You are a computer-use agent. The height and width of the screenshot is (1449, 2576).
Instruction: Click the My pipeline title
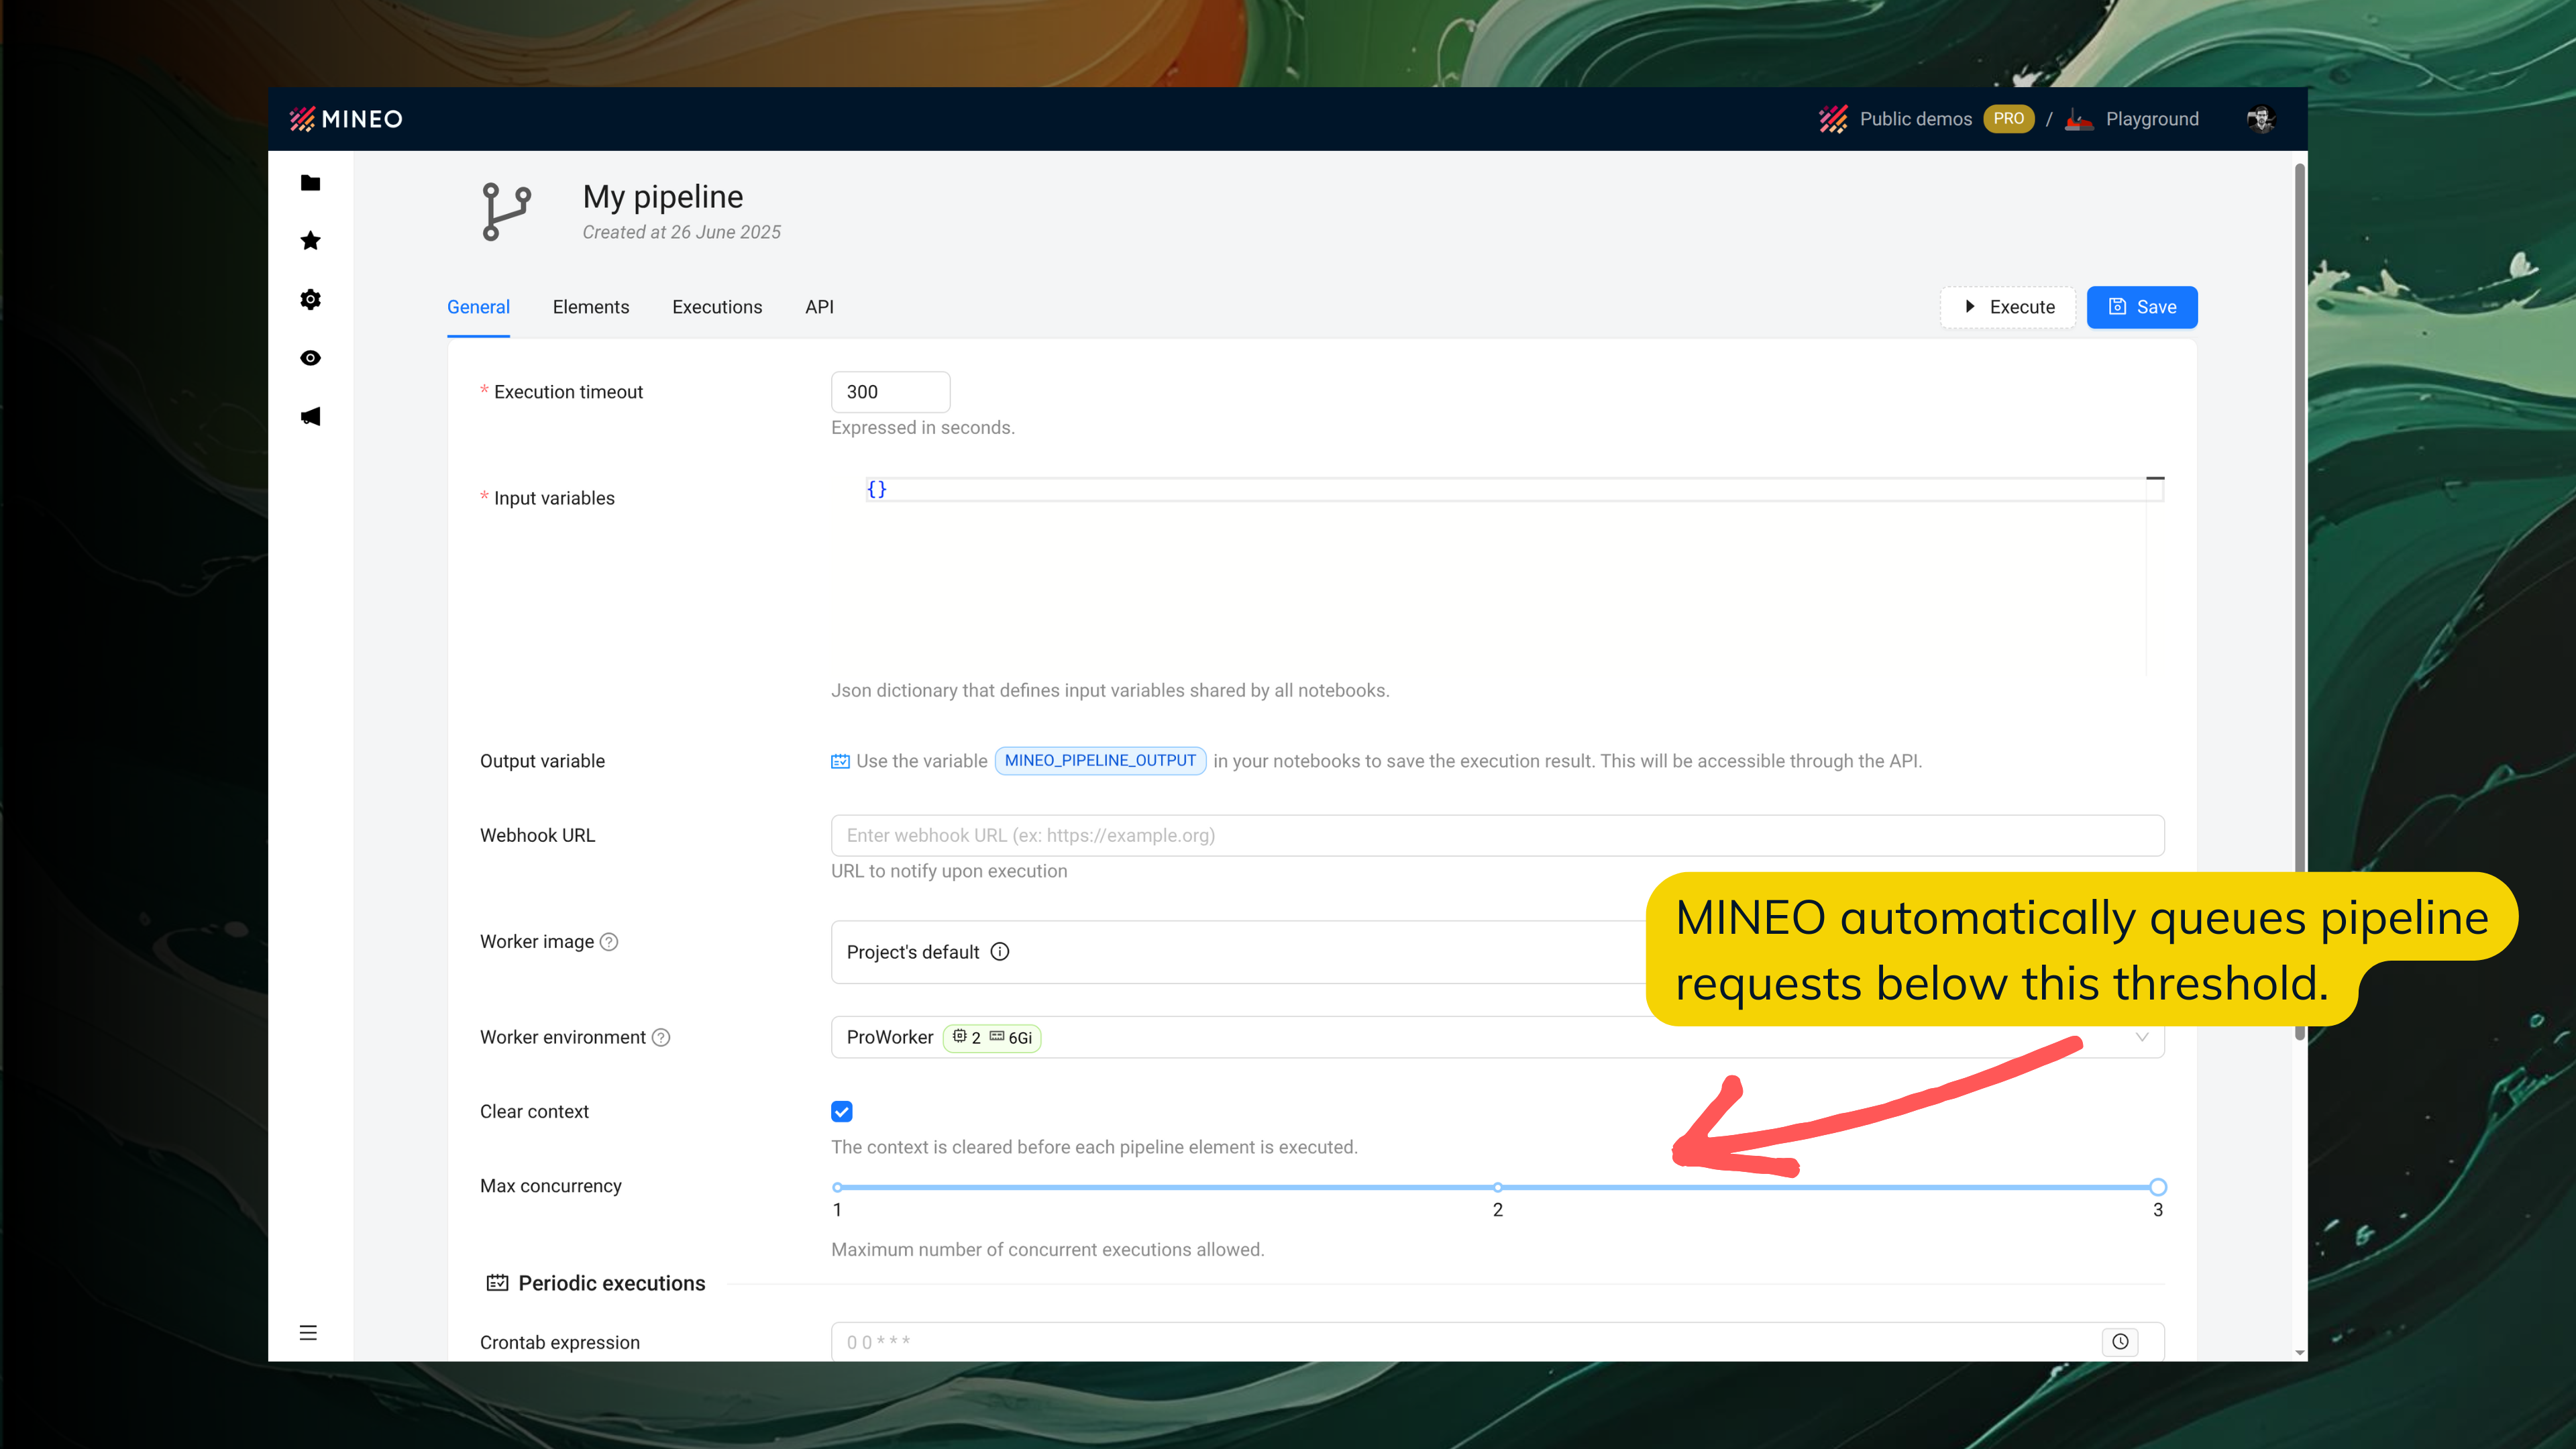click(662, 197)
